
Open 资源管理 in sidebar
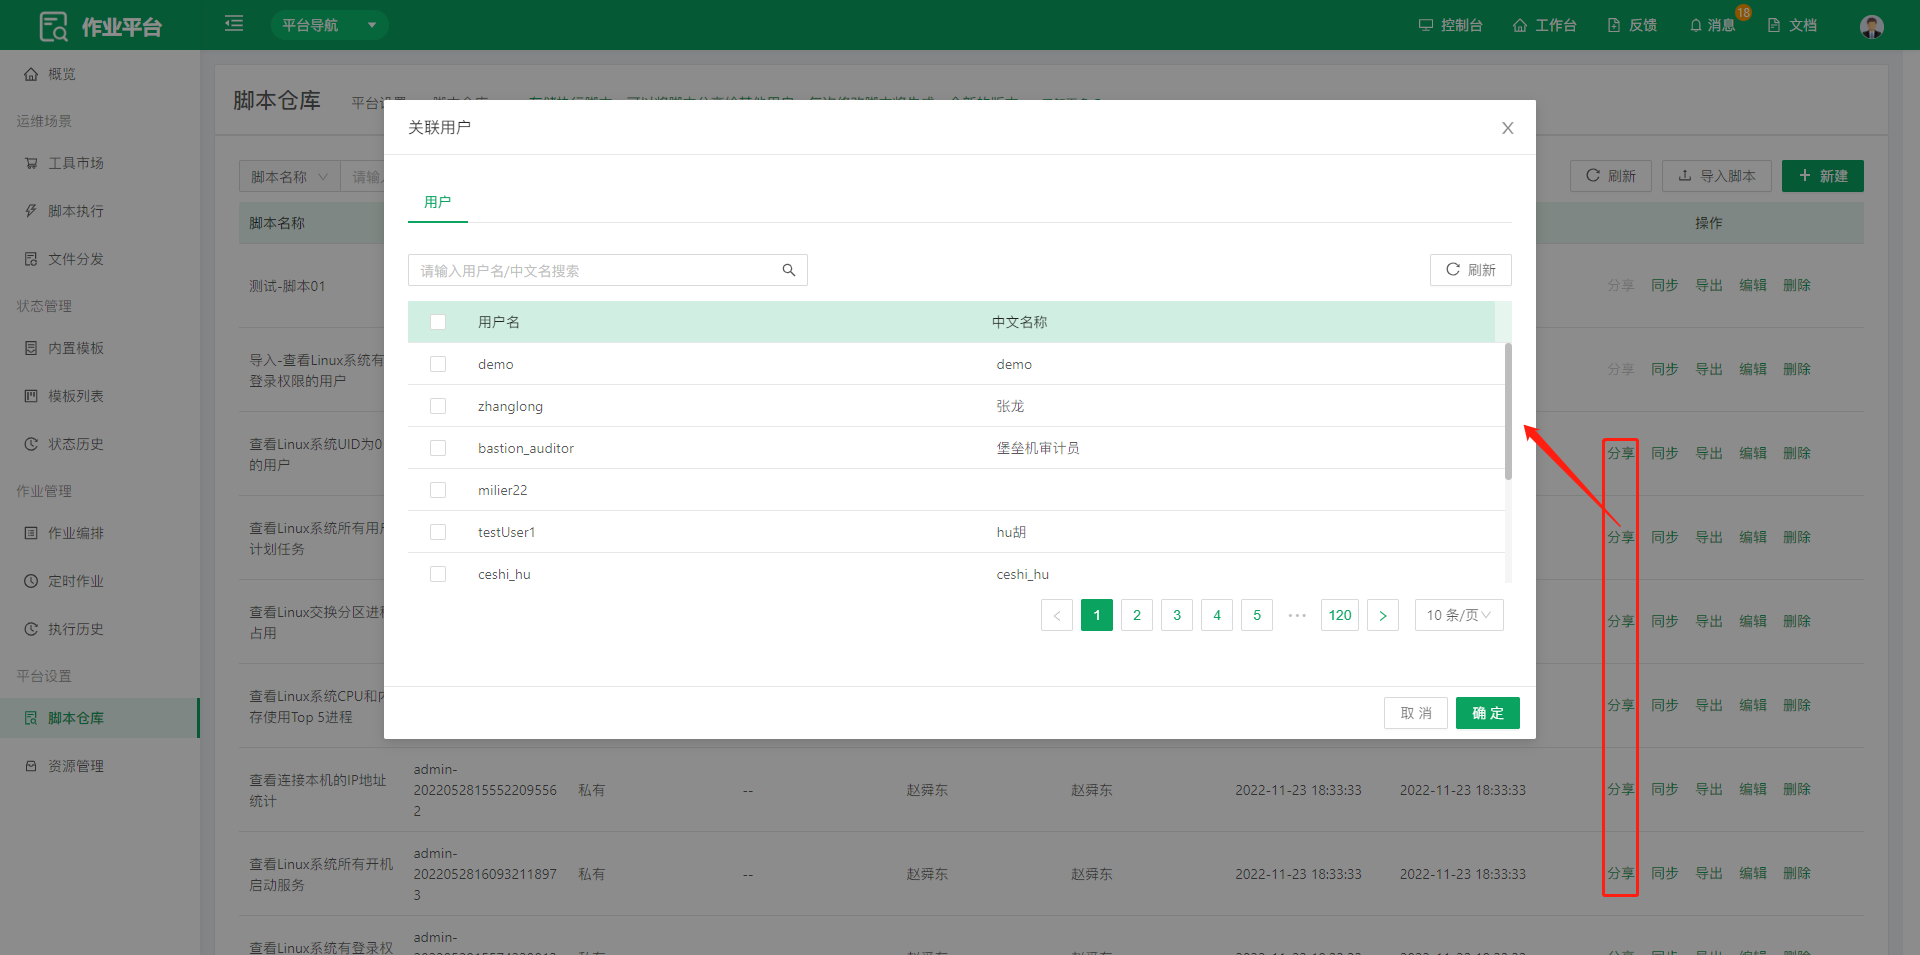[x=99, y=766]
